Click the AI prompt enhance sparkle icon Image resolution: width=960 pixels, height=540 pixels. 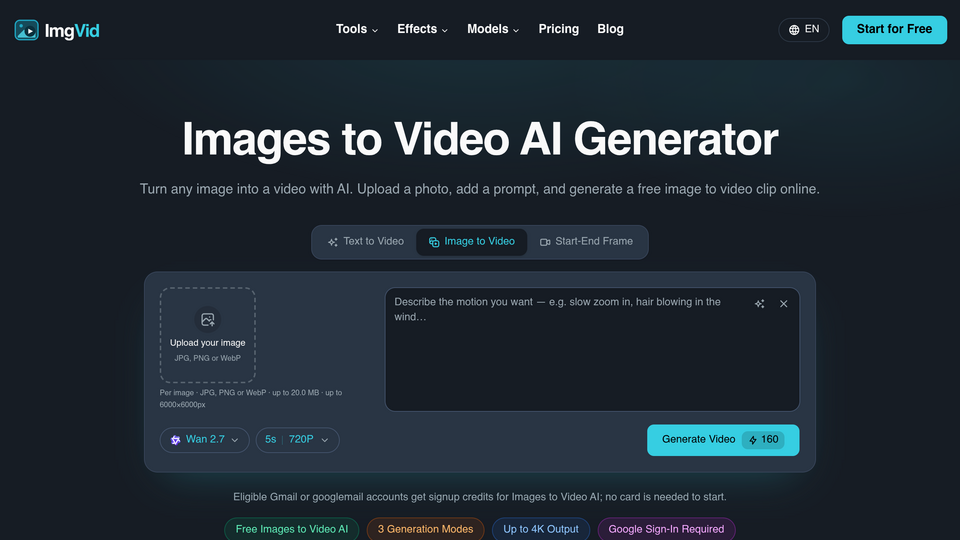(759, 304)
